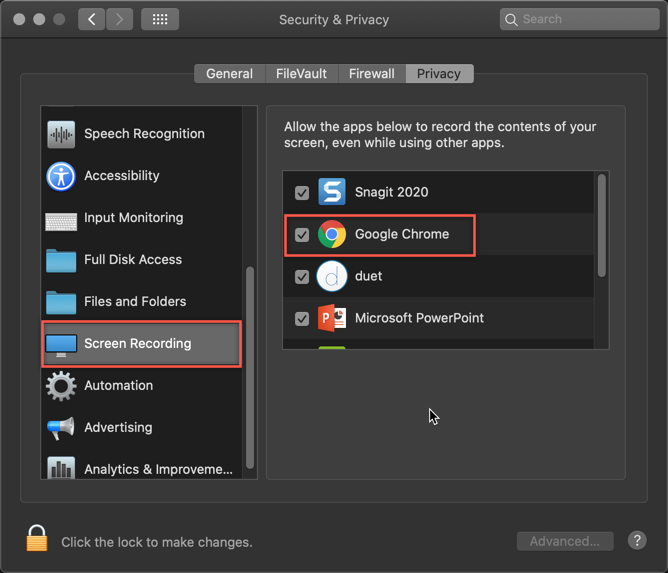Select Speech Recognition category text

144,134
